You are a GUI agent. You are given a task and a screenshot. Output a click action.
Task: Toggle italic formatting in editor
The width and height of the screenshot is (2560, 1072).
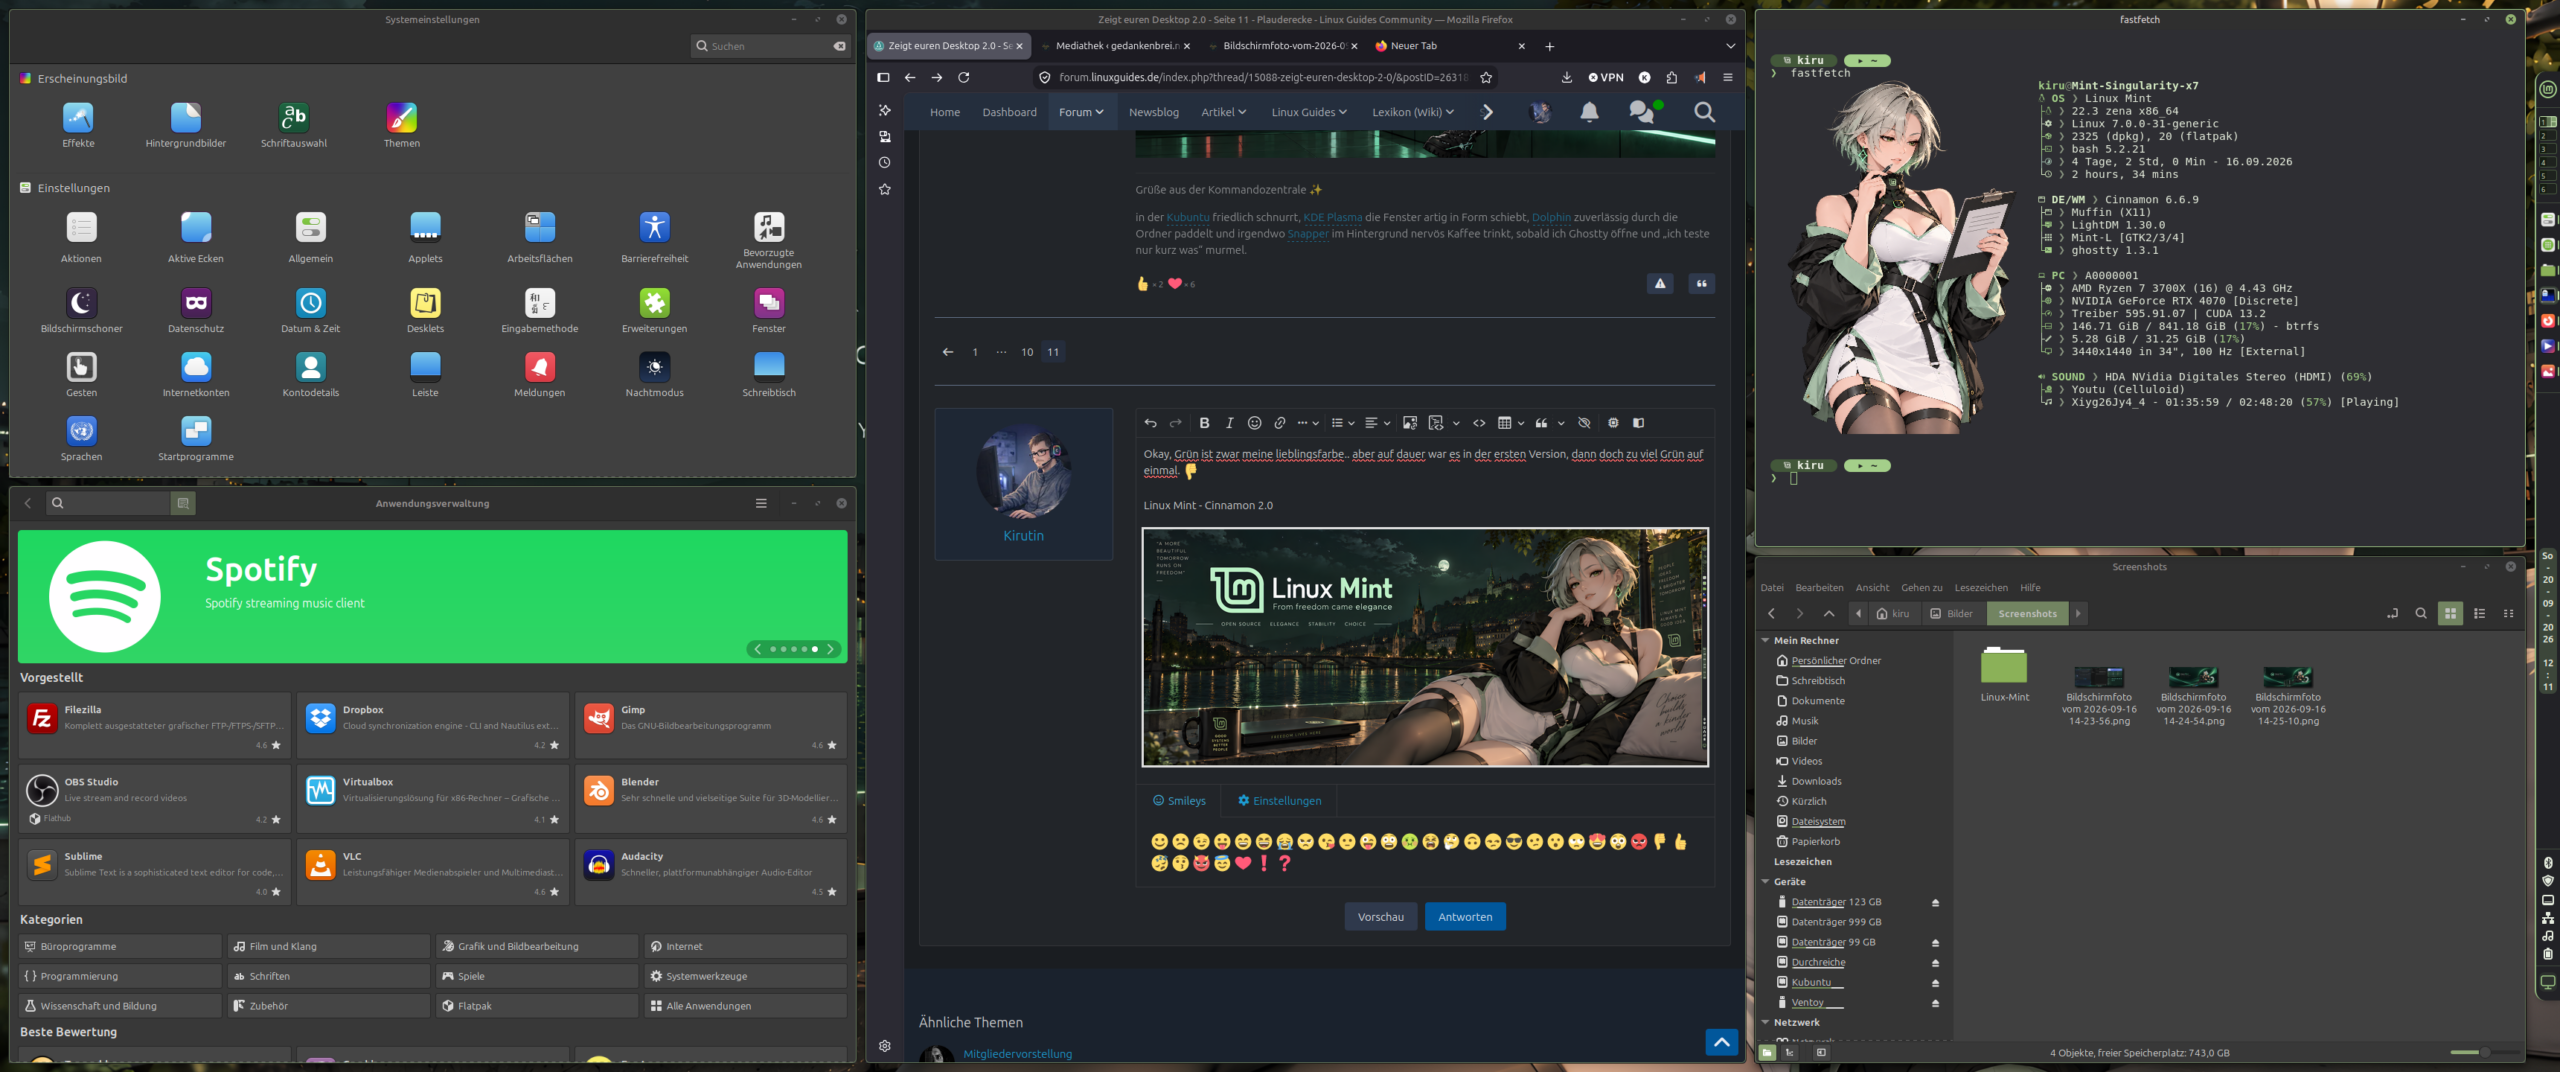(1229, 423)
